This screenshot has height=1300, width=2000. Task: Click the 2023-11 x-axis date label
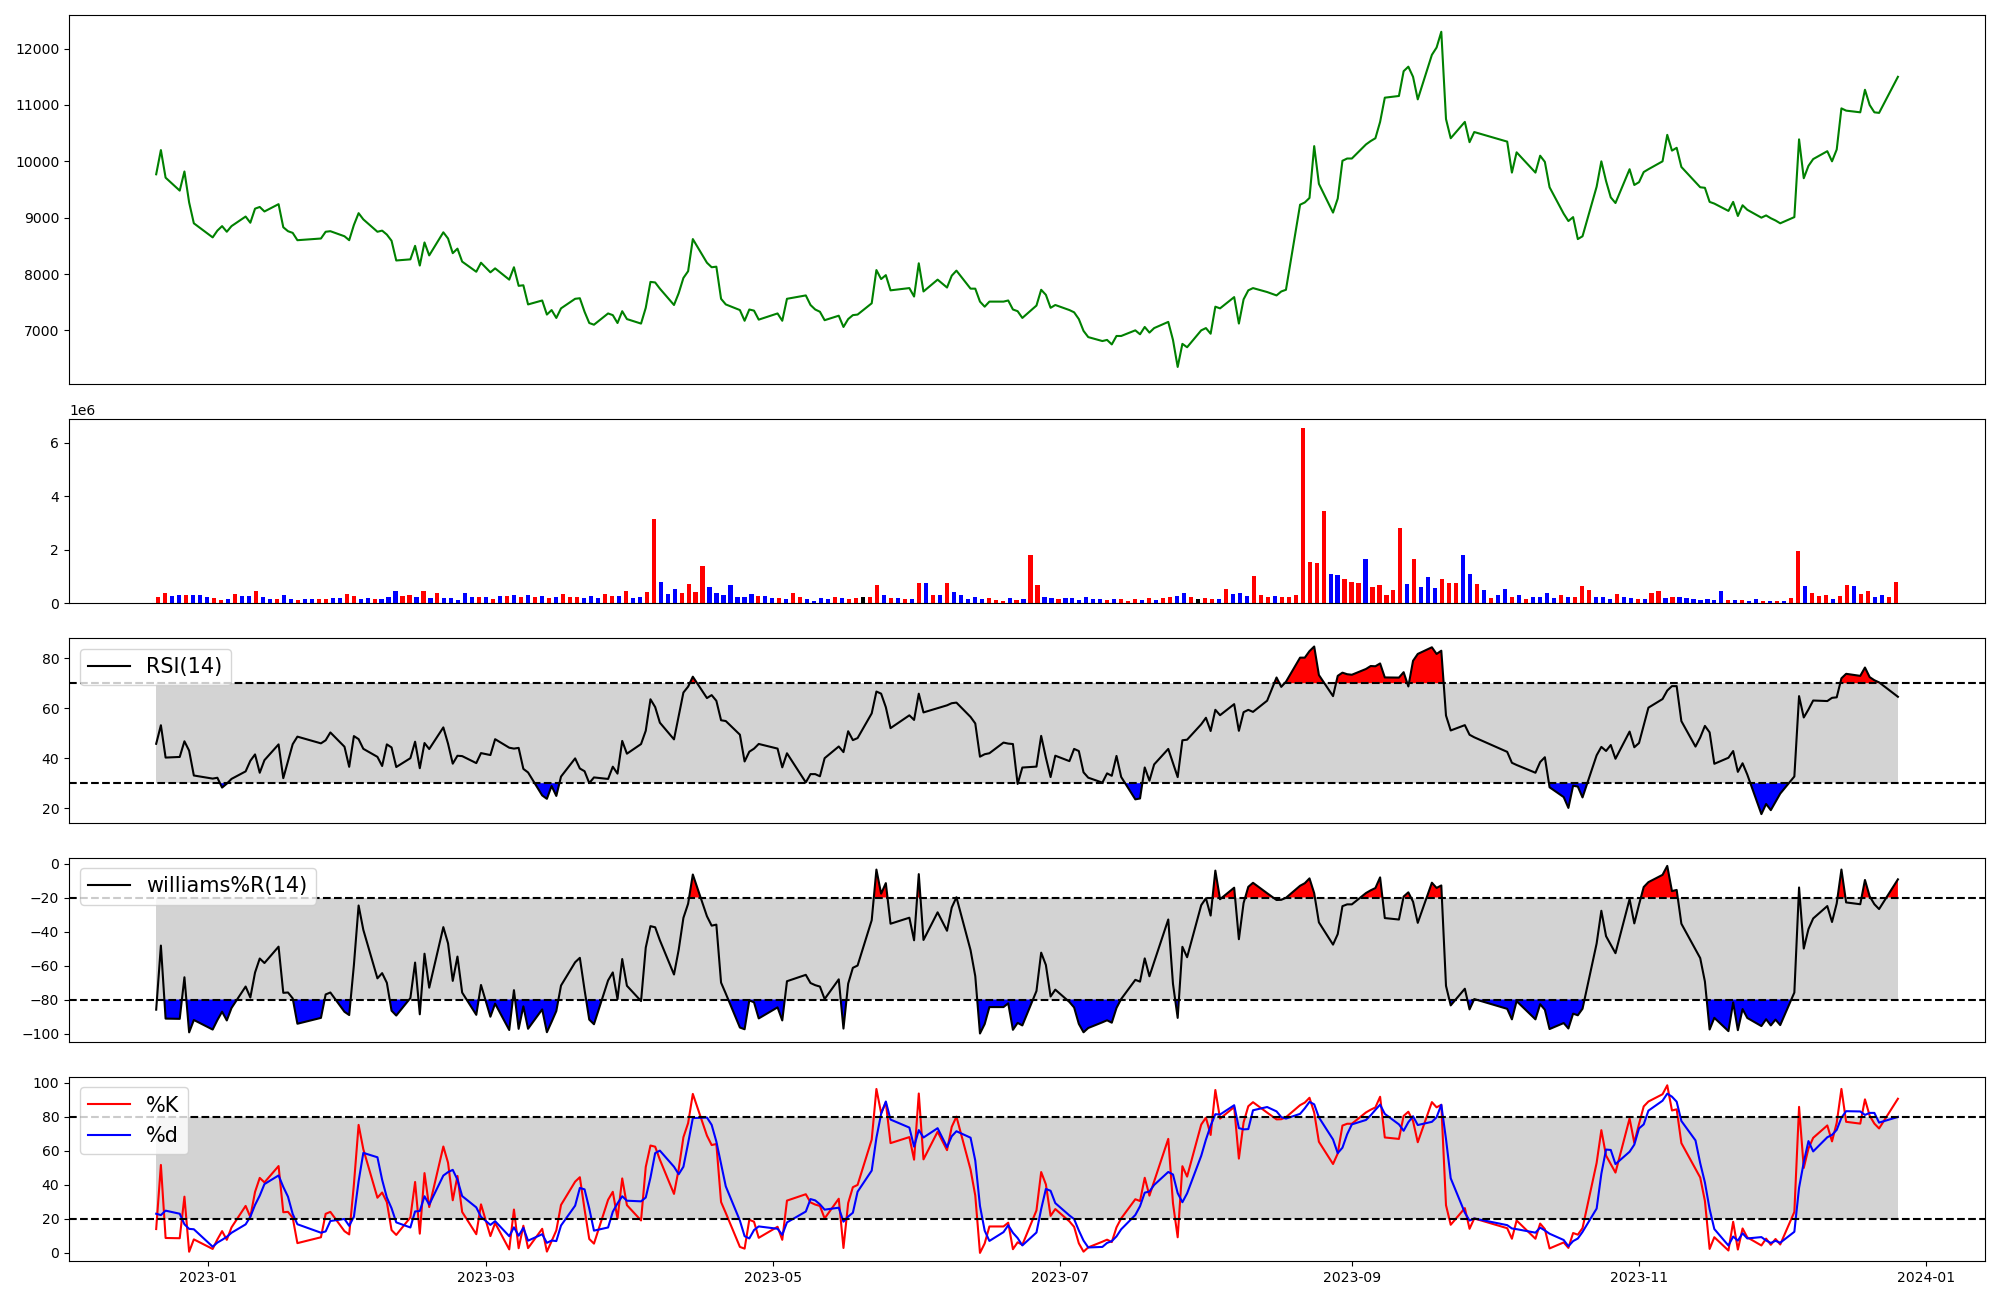(1639, 1277)
